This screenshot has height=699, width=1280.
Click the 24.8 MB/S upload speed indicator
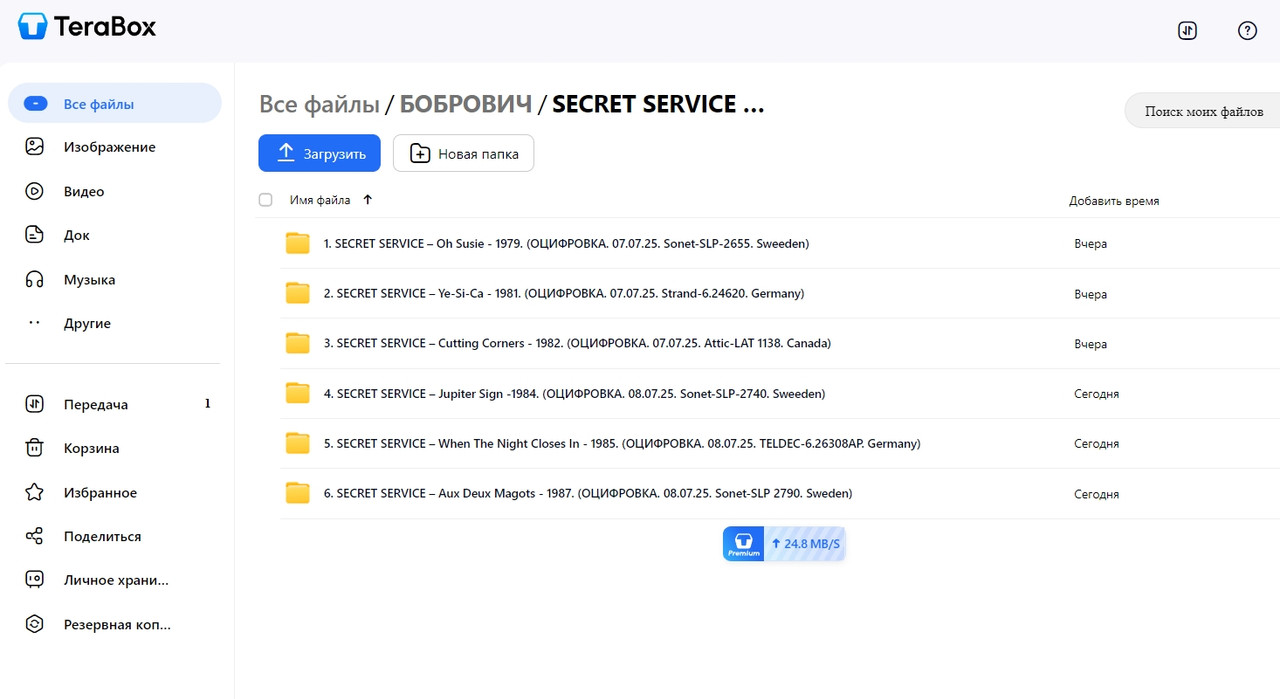tap(806, 544)
